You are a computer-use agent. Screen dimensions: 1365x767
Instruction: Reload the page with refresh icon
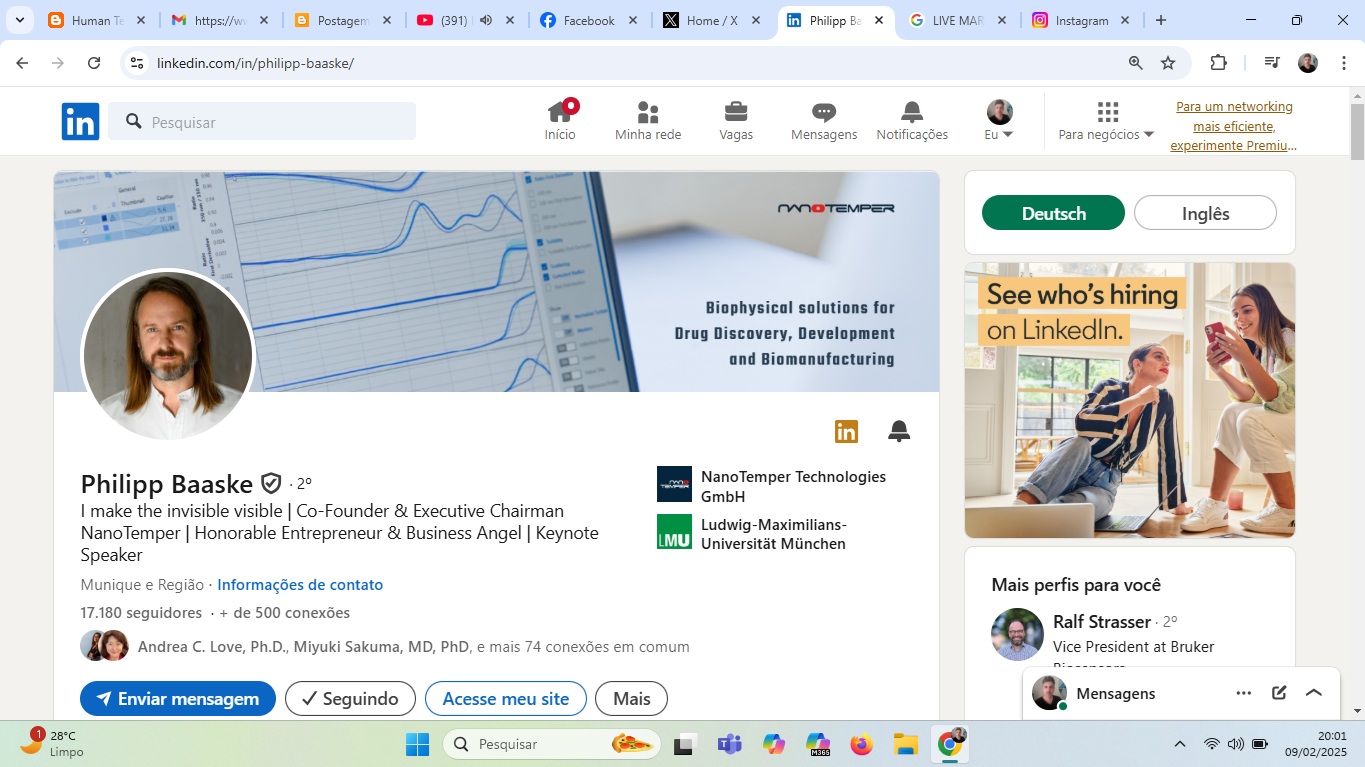click(94, 63)
